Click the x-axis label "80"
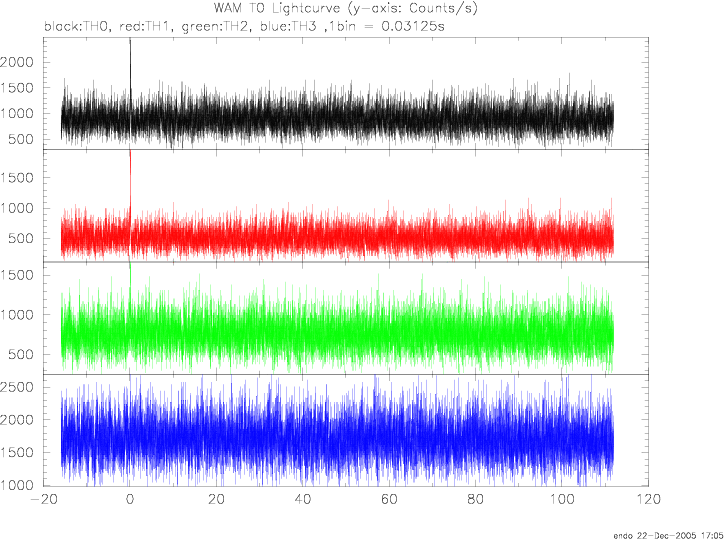The width and height of the screenshot is (724, 539). tap(476, 500)
